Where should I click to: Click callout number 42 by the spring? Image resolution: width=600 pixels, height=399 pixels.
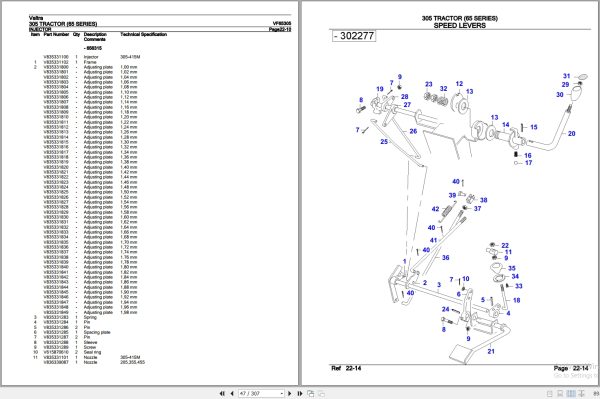pyautogui.click(x=435, y=209)
